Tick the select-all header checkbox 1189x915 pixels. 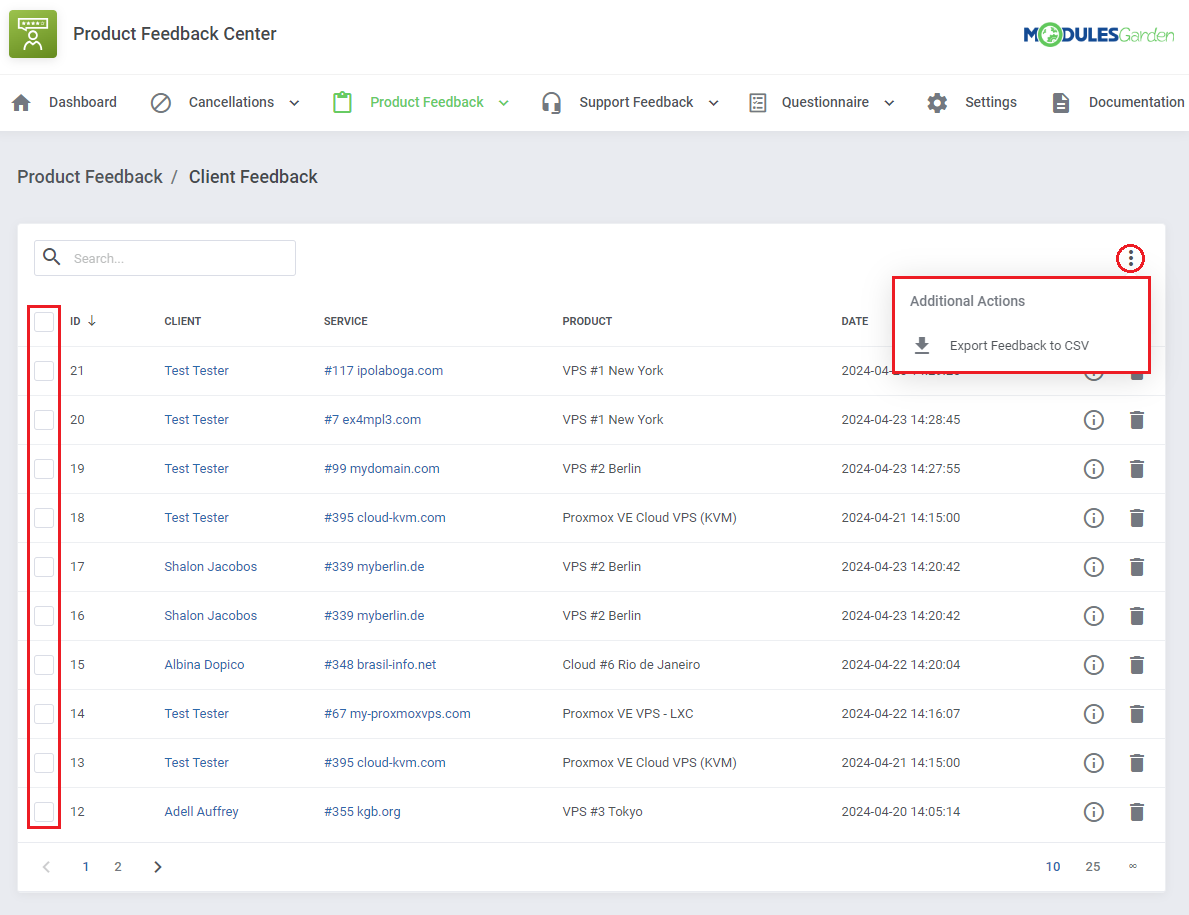[x=44, y=321]
